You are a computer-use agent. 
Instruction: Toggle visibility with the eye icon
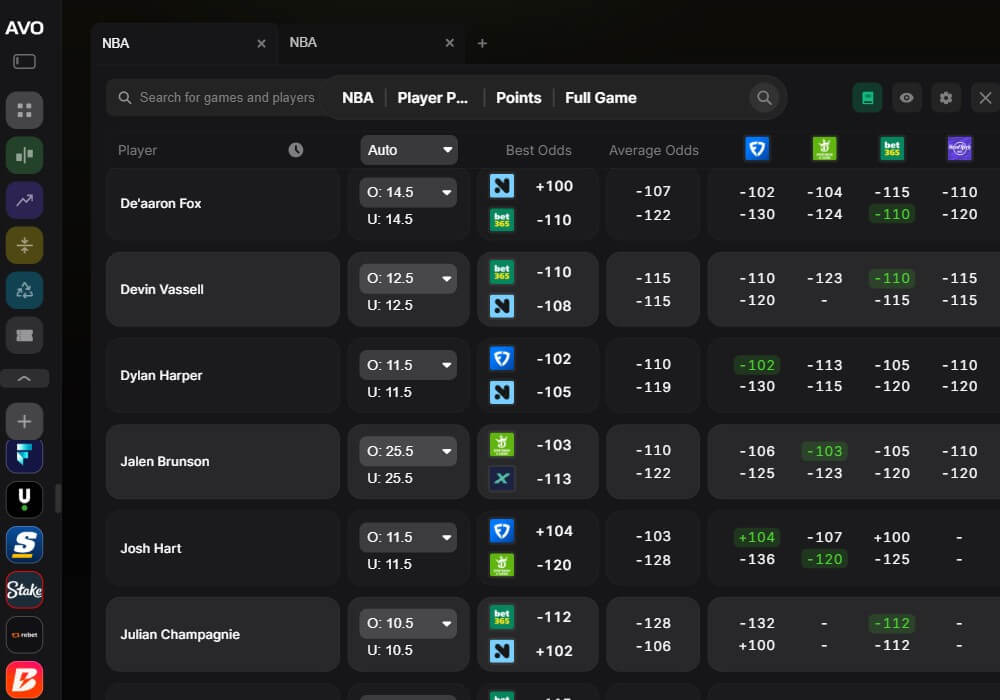point(906,98)
